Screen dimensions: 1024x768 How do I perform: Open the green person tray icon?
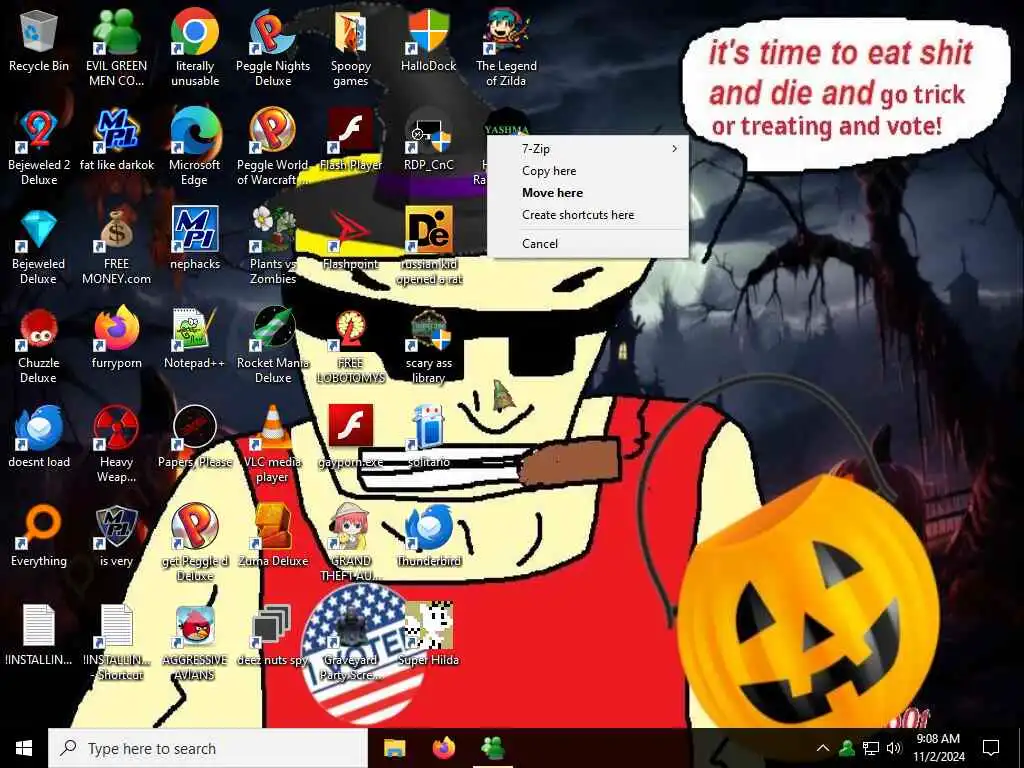tap(847, 748)
